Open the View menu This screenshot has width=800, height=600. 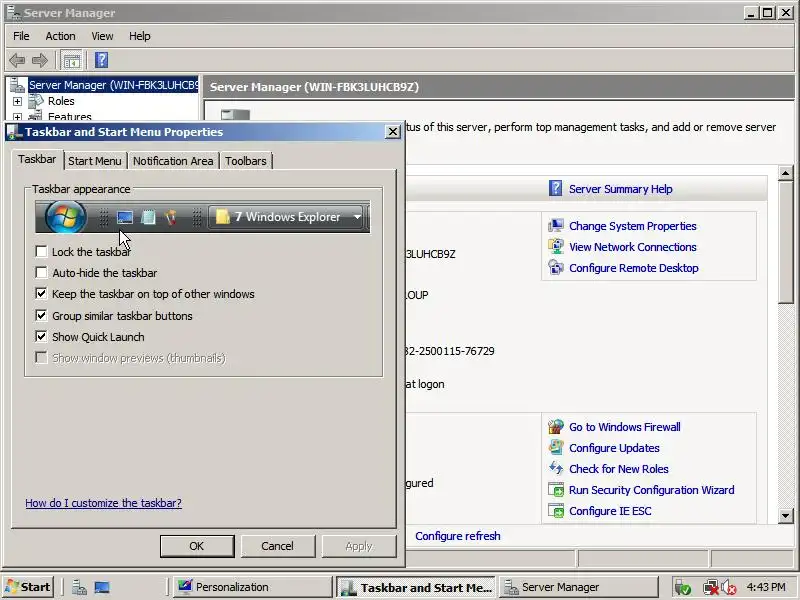102,36
